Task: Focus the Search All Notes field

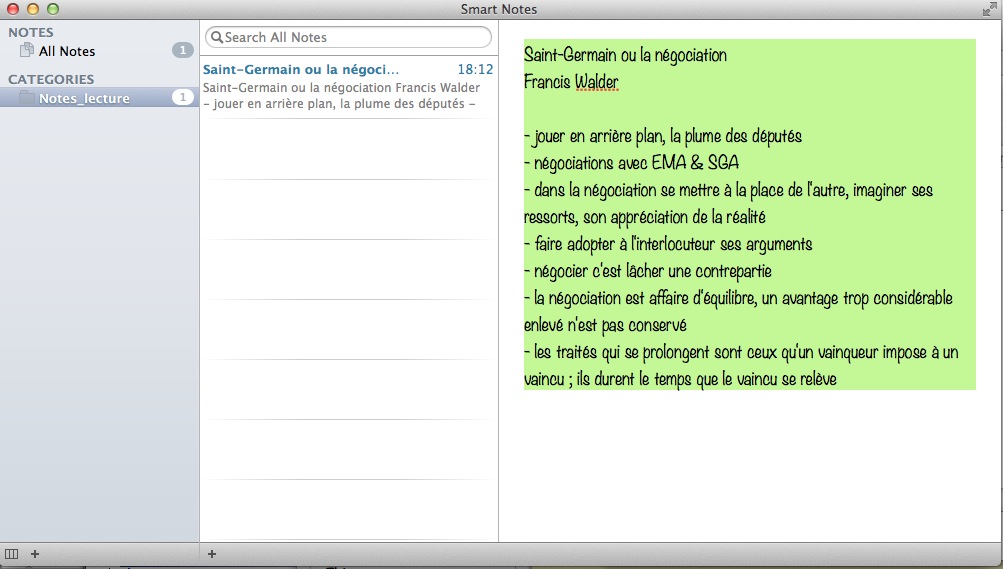Action: (350, 37)
